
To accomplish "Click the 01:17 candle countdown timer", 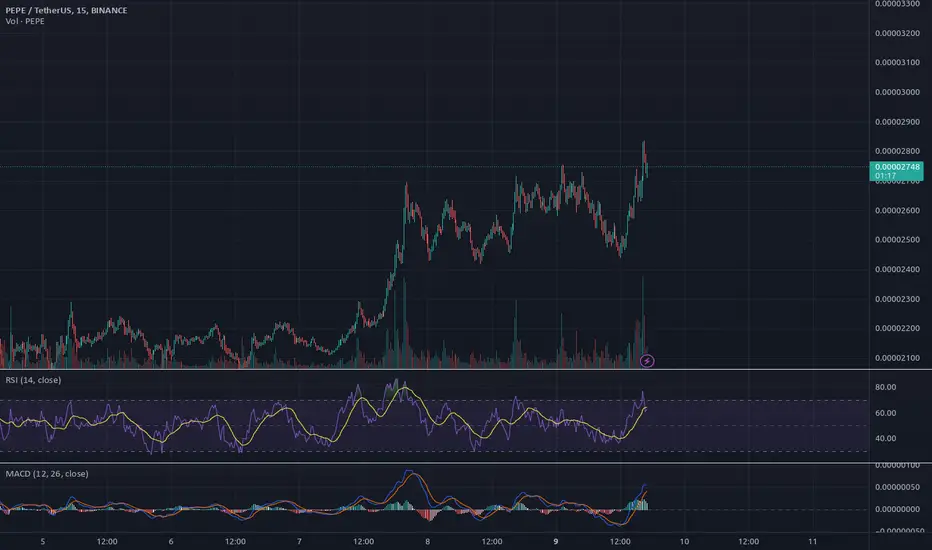I will point(885,176).
